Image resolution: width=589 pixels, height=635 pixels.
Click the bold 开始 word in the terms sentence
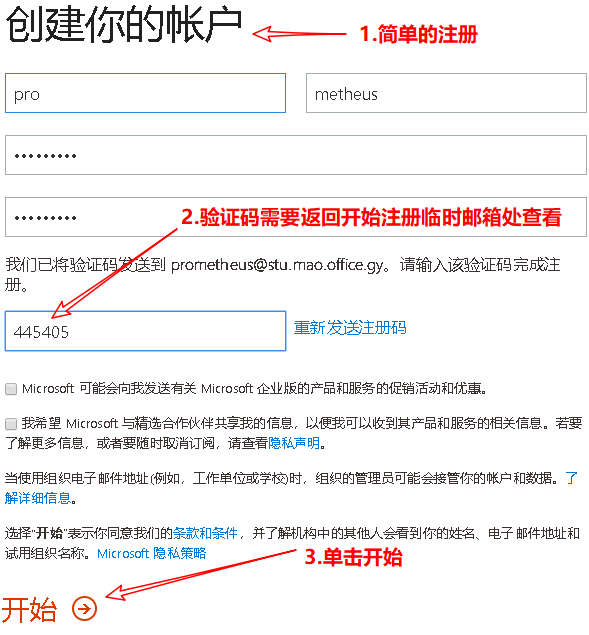click(x=49, y=533)
